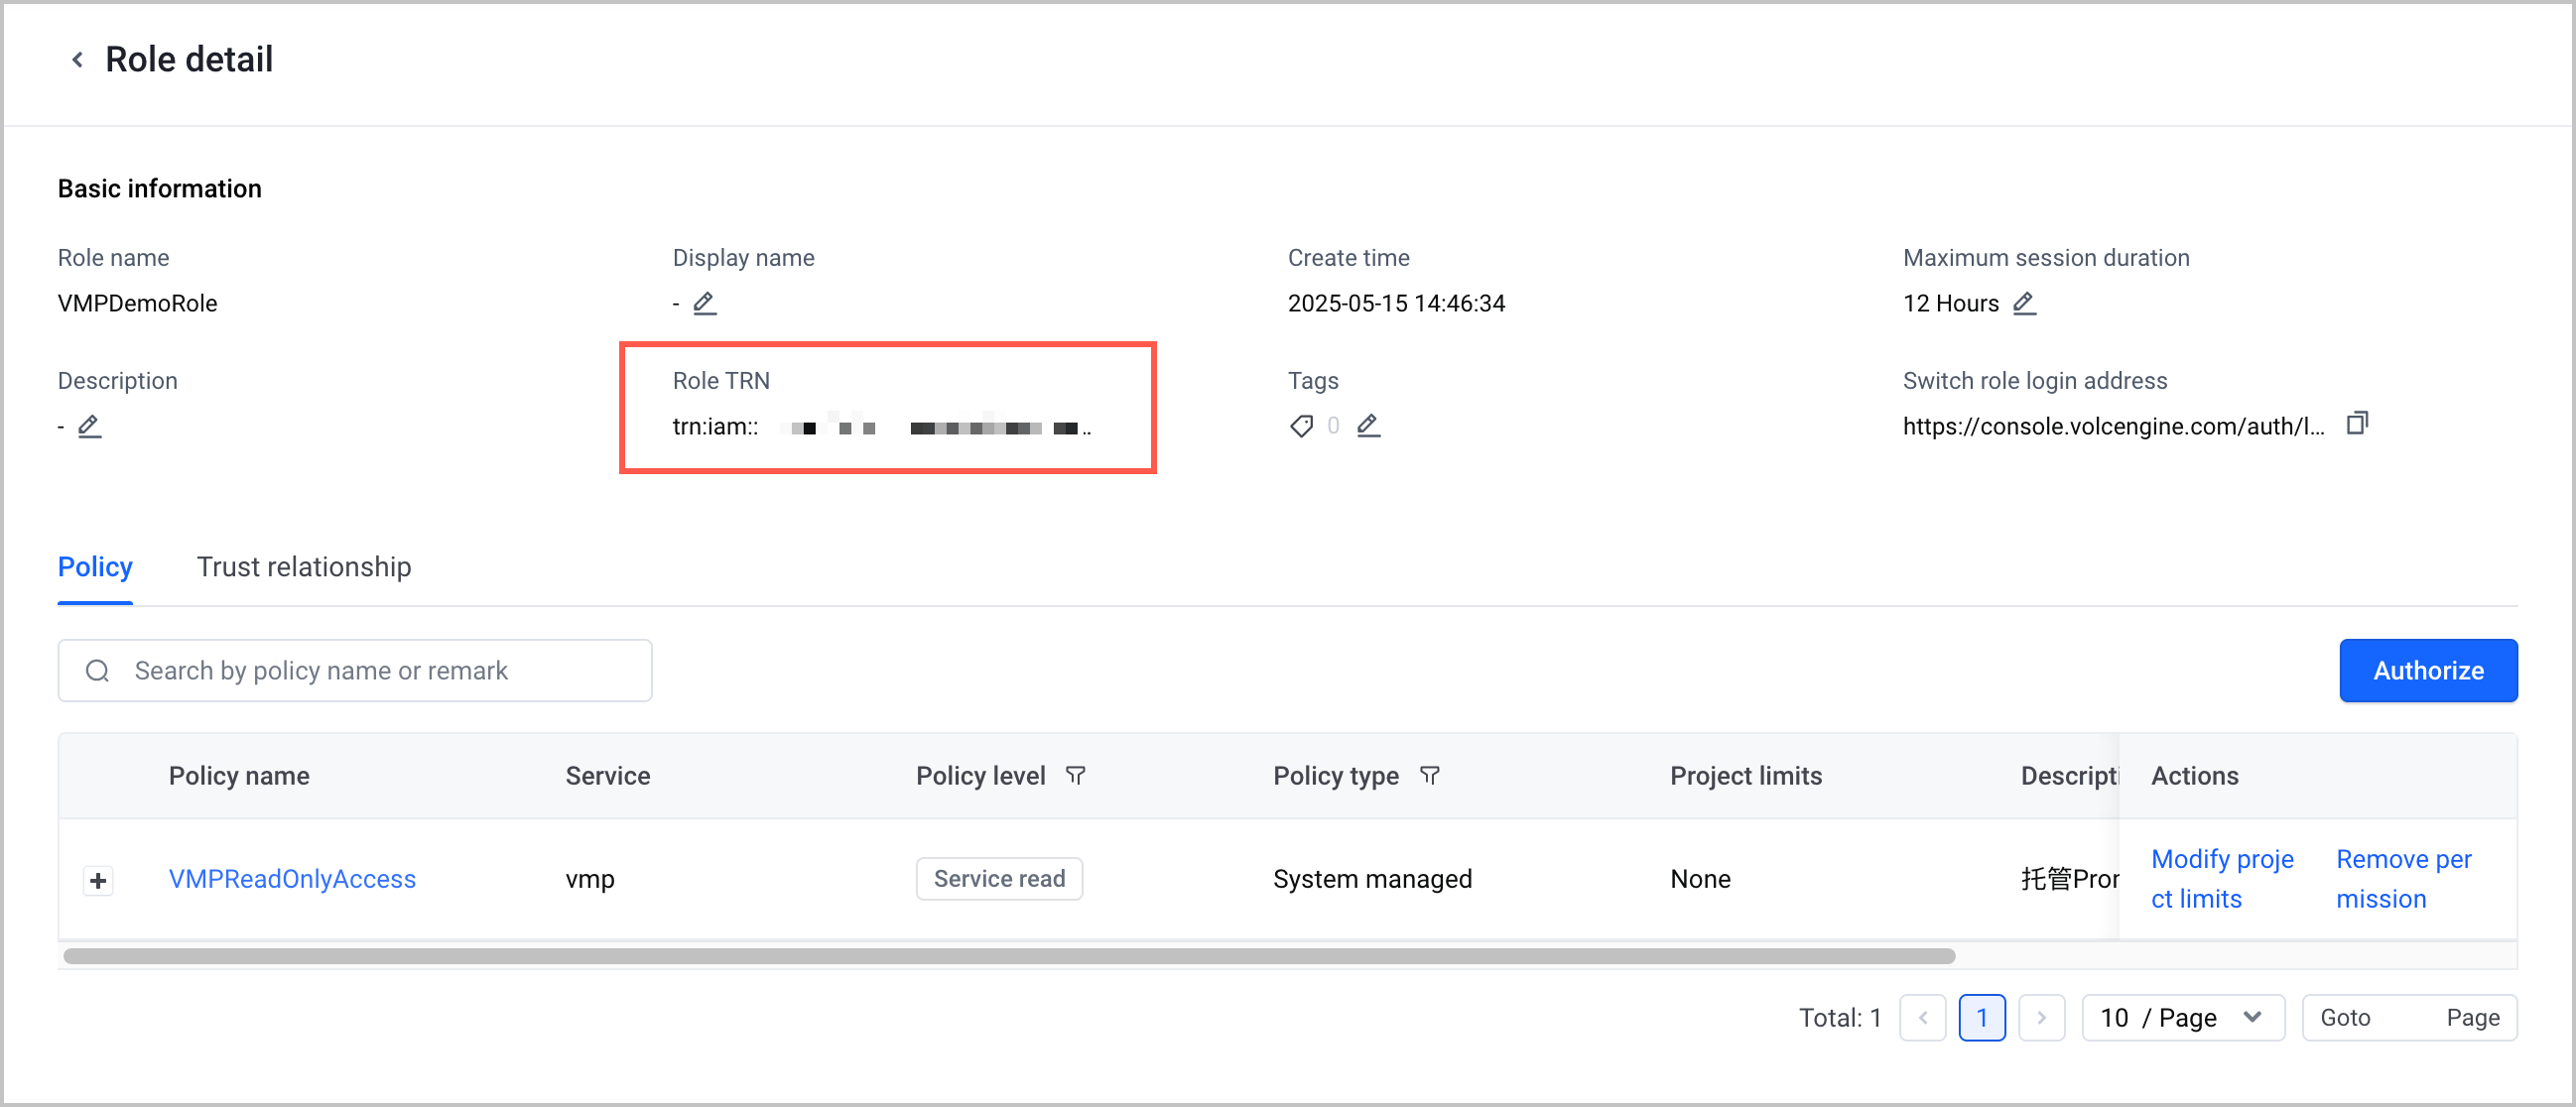Go to the previous results page
This screenshot has height=1107, width=2576.
(1922, 1018)
